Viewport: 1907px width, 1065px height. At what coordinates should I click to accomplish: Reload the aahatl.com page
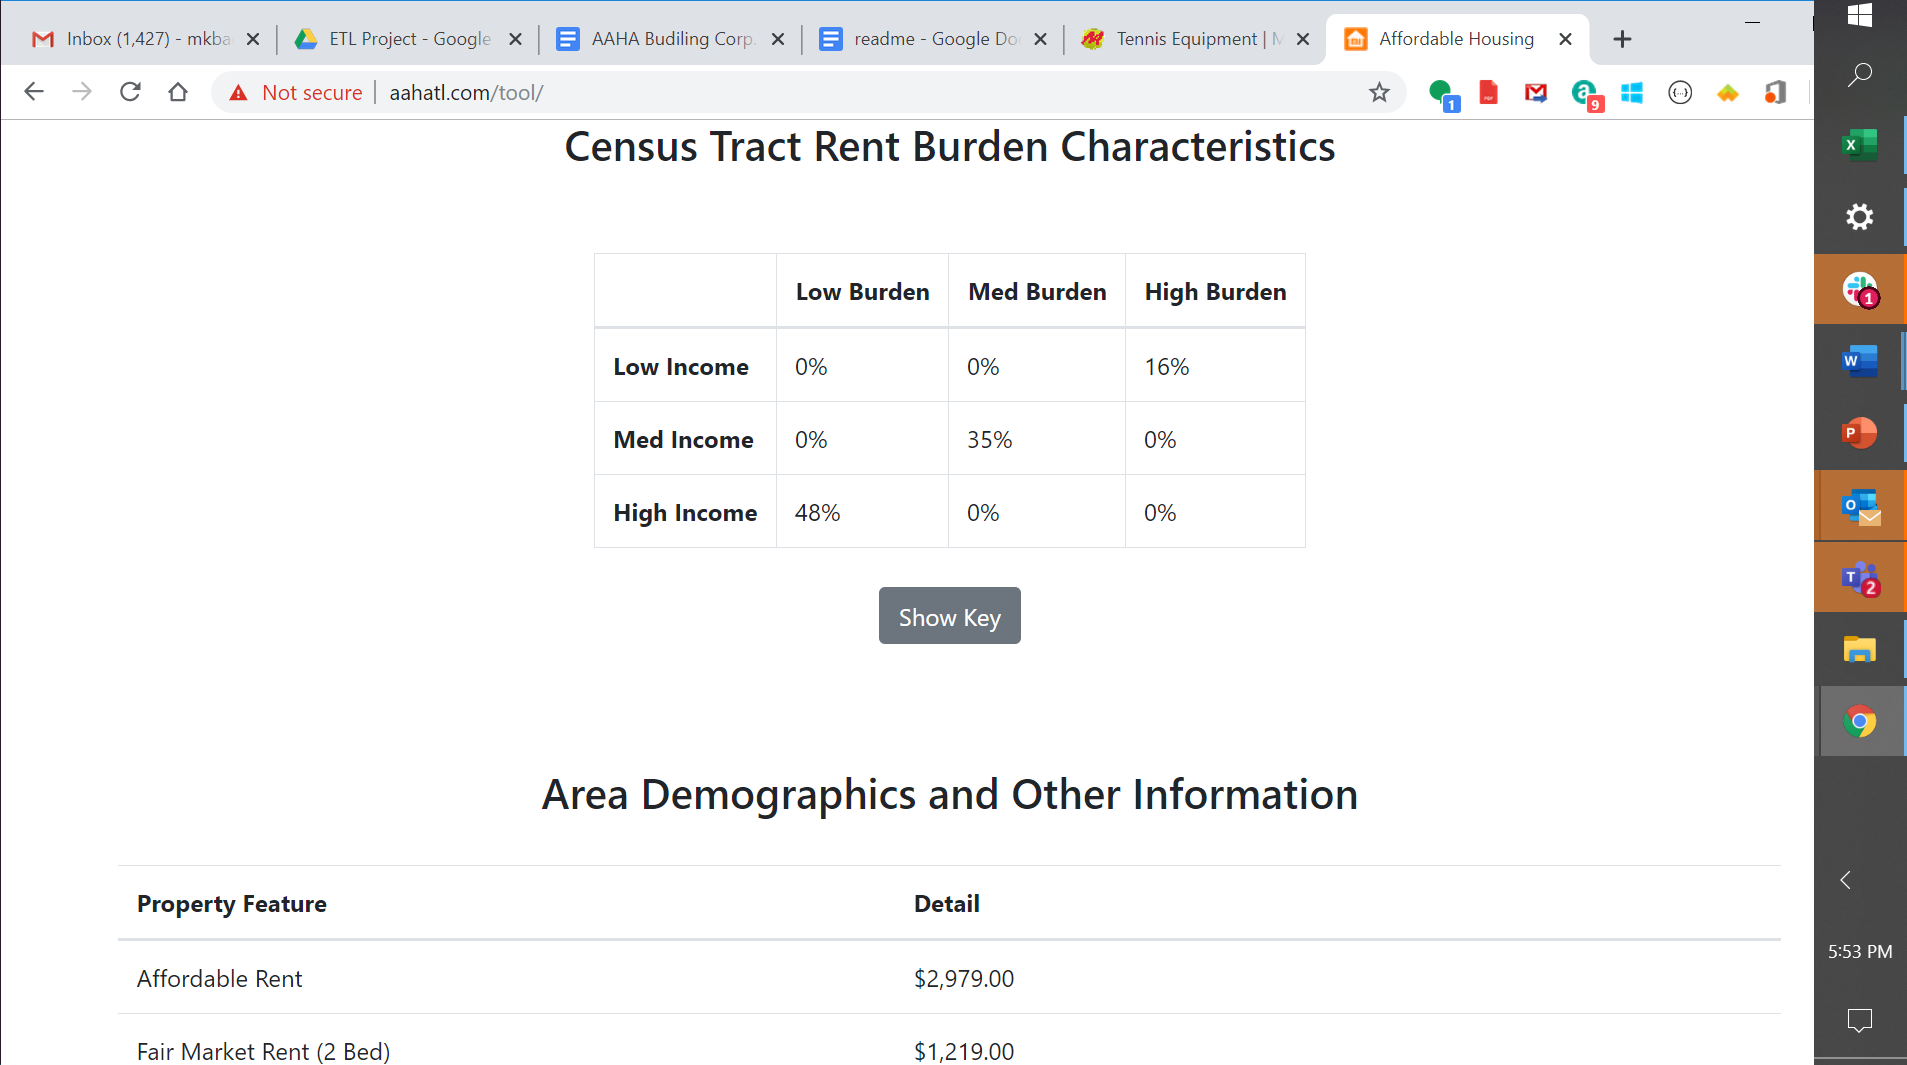[130, 92]
